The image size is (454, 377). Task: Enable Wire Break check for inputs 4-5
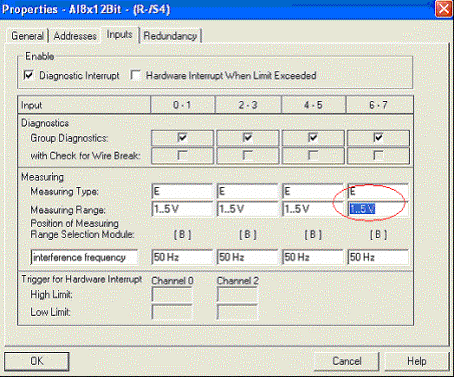[x=313, y=155]
